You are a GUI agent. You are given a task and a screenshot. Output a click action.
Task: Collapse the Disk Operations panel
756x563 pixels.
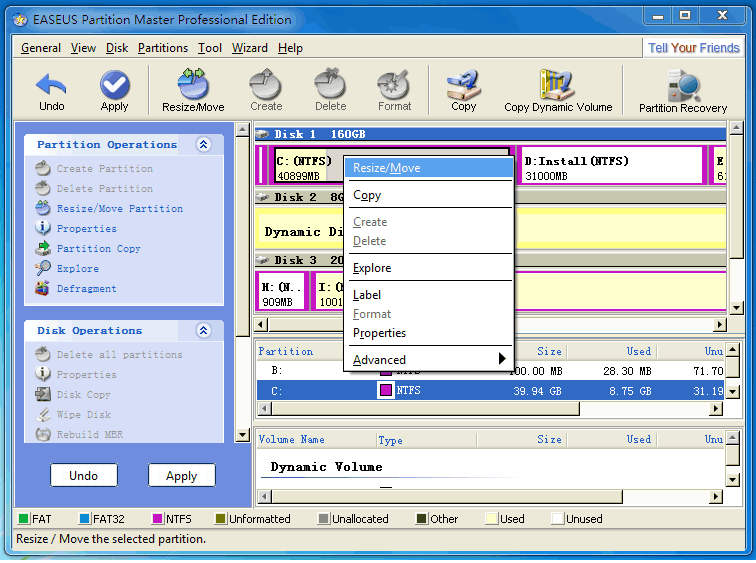pos(203,330)
